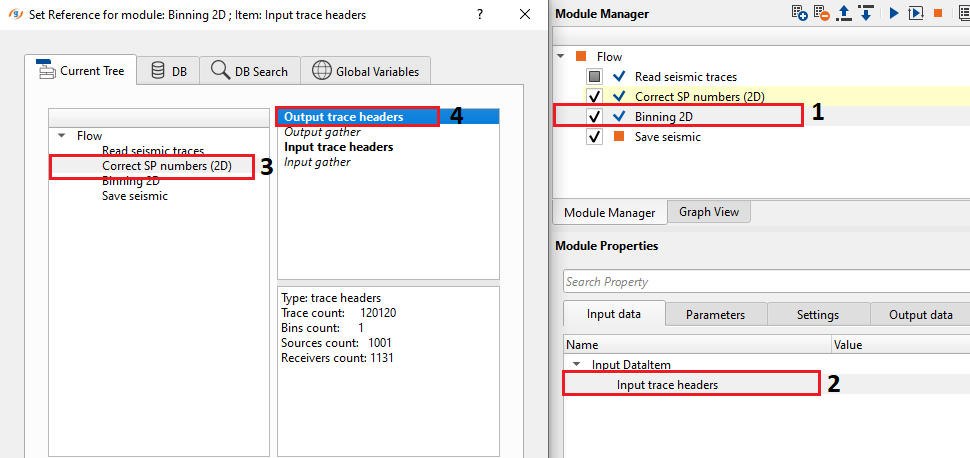Select Correct SP numbers (2D) in Current Tree
This screenshot has height=458, width=970.
click(167, 166)
